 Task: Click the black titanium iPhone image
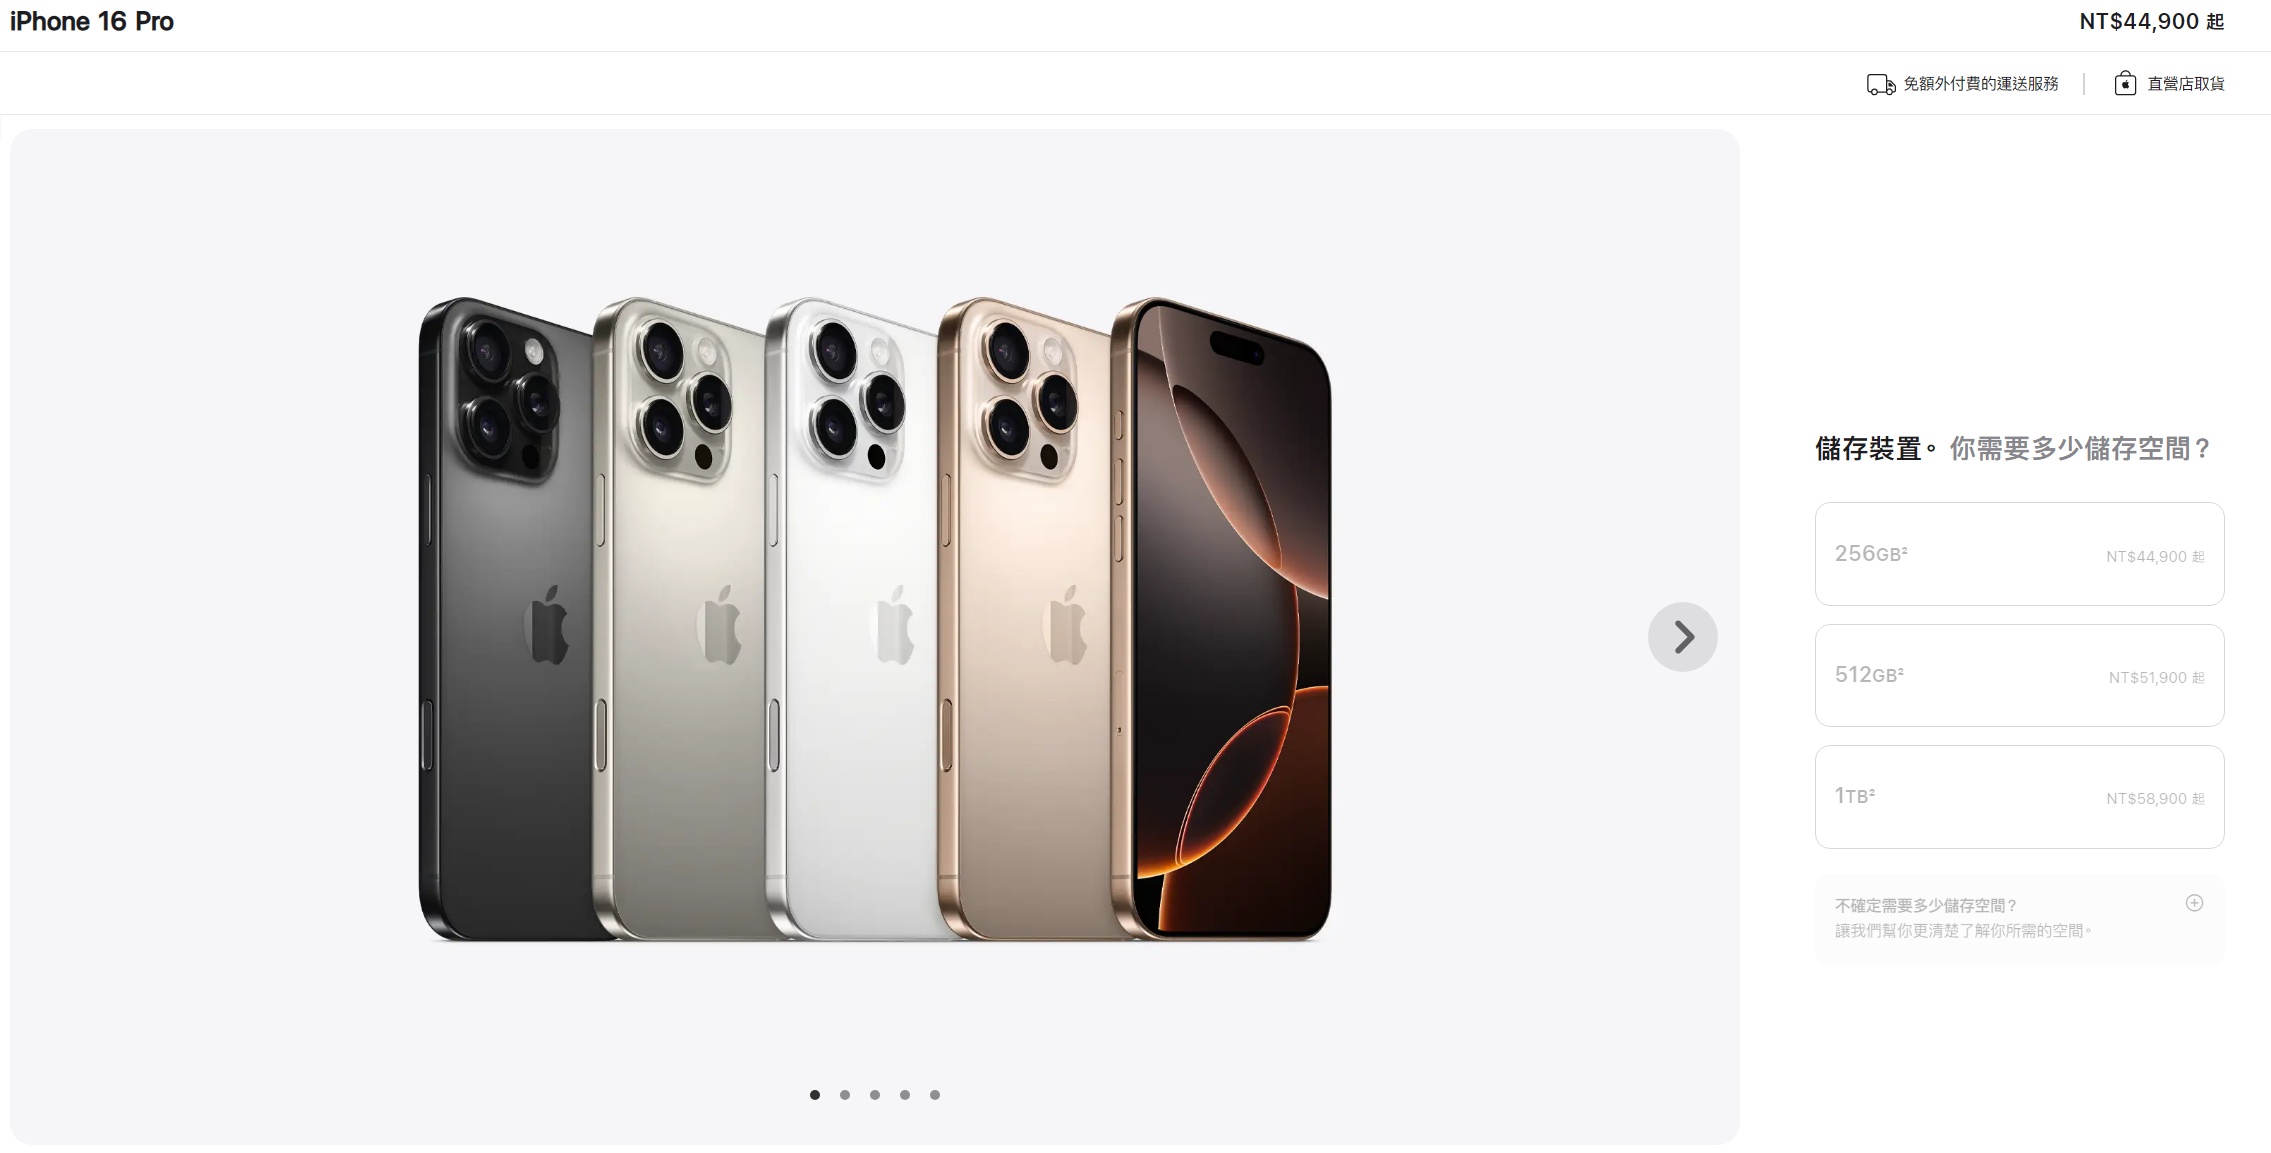[505, 618]
